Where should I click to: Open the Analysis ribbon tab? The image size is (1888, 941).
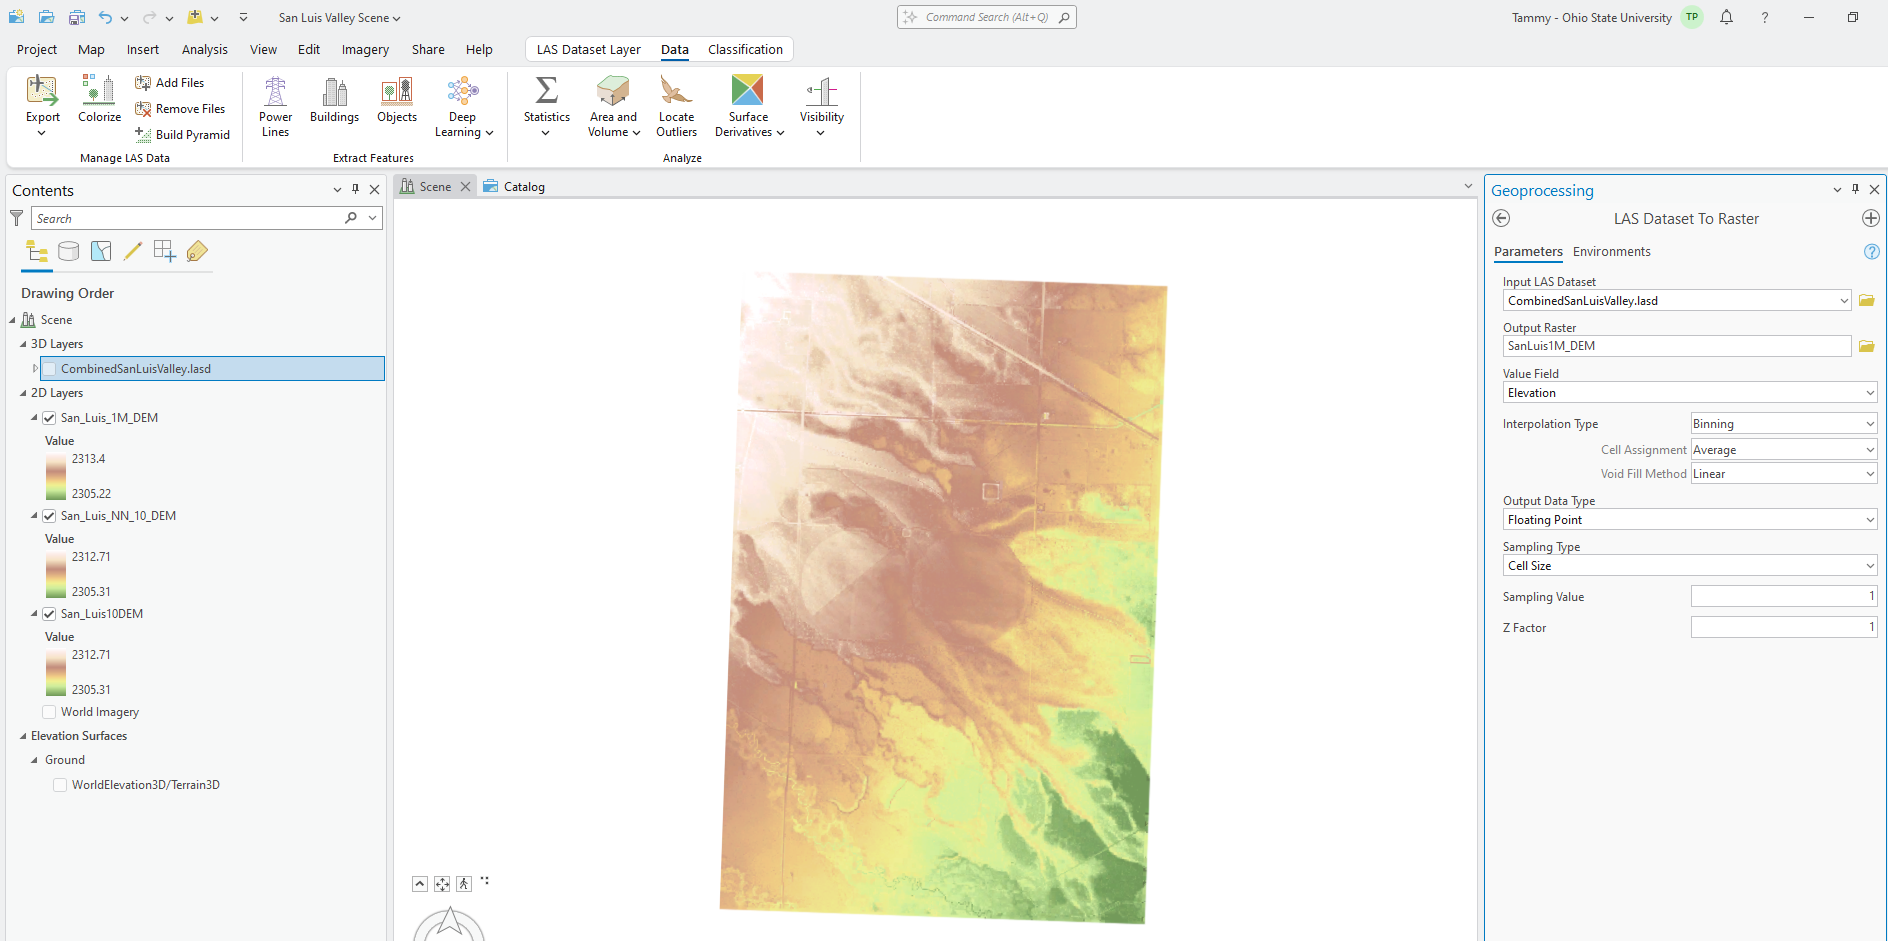point(204,50)
